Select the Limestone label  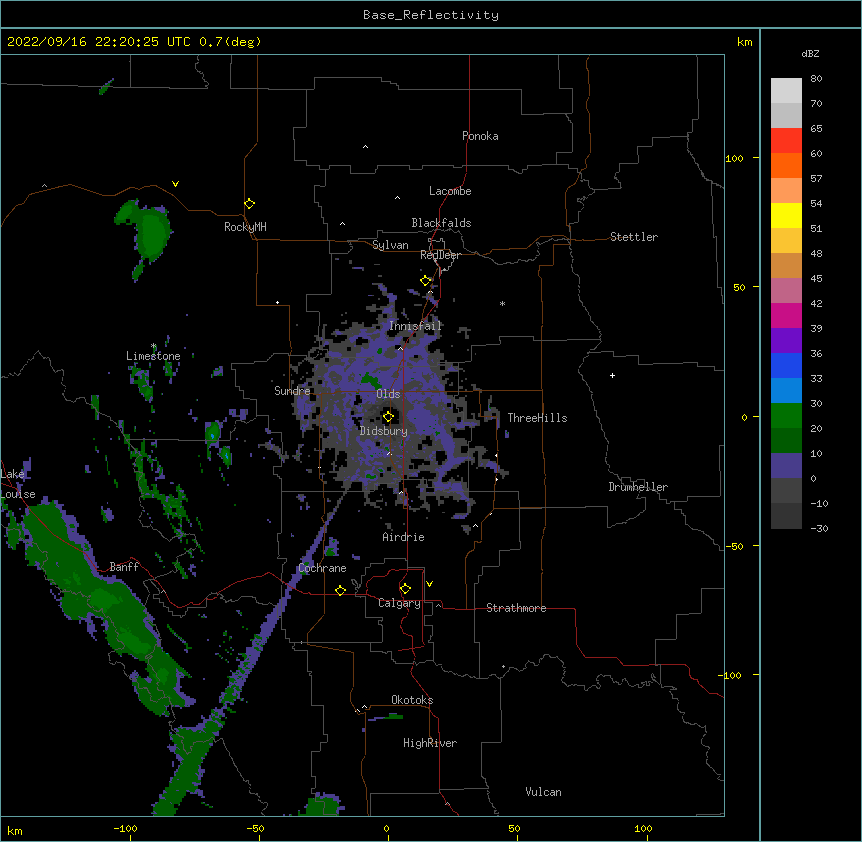click(x=153, y=356)
